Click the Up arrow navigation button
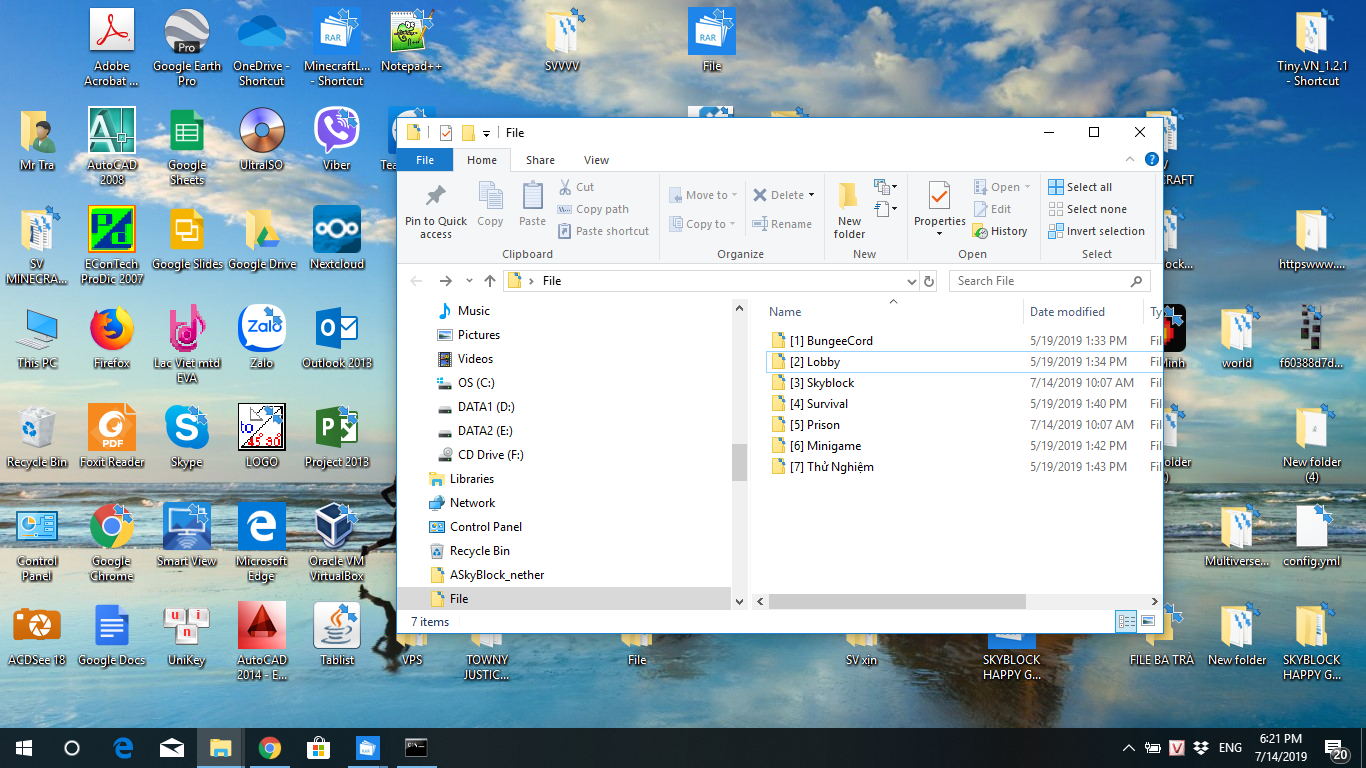1366x768 pixels. tap(490, 281)
